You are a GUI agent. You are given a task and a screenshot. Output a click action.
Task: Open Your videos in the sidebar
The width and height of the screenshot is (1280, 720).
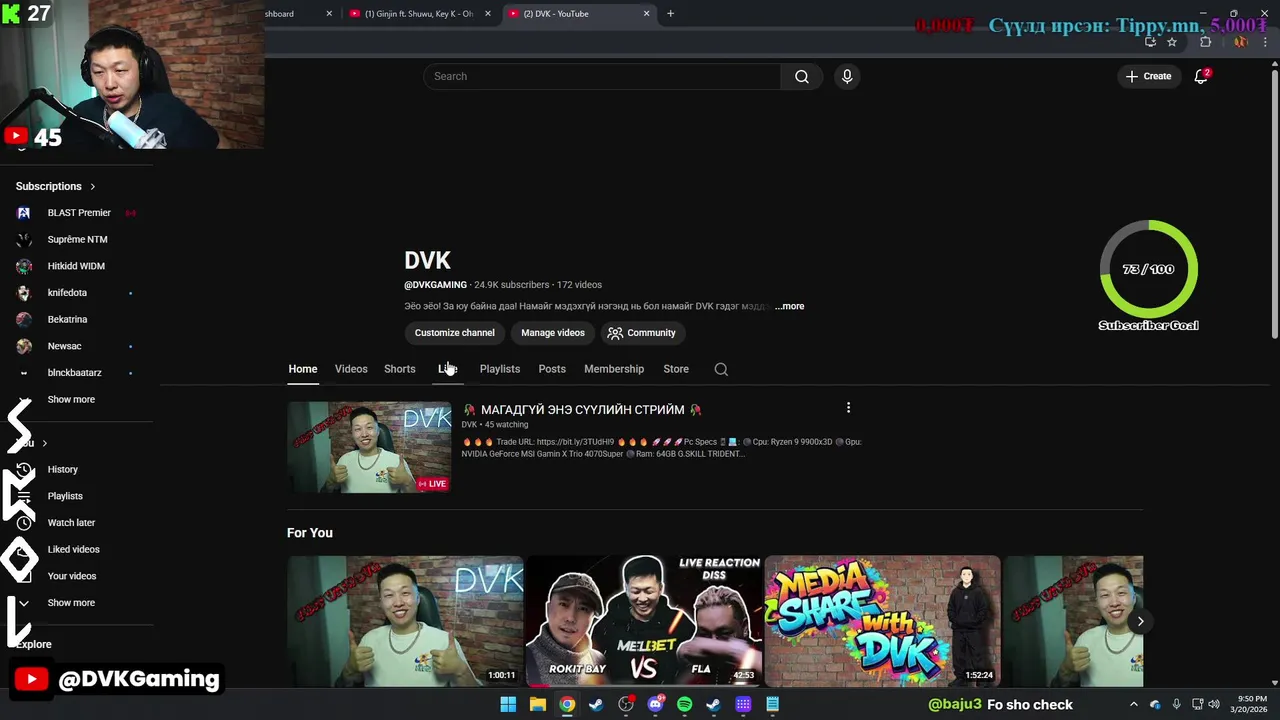[72, 576]
